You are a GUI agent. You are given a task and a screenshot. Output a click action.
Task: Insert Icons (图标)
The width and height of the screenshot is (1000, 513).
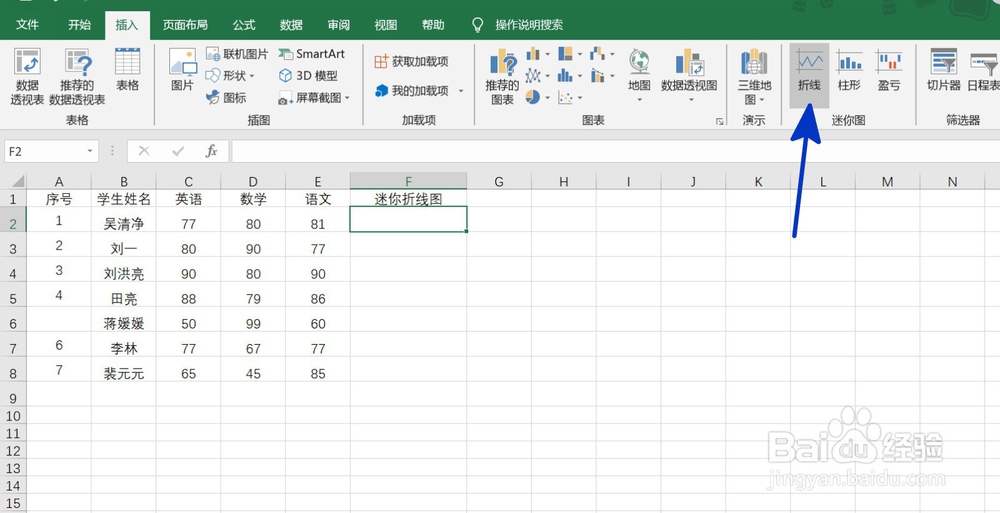(226, 98)
